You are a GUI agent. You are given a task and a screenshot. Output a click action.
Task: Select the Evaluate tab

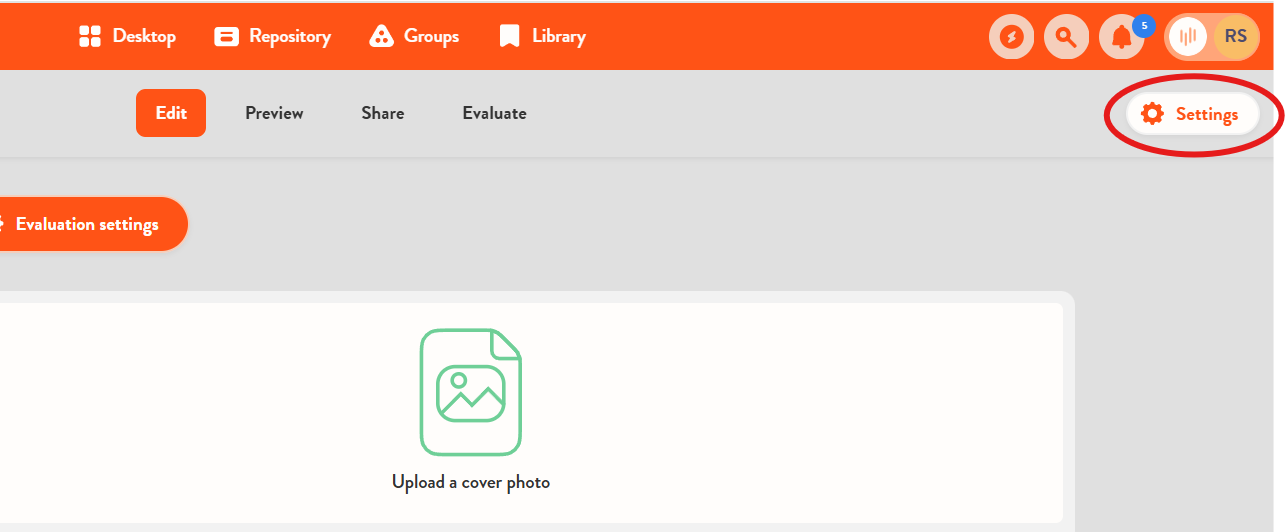pos(494,113)
